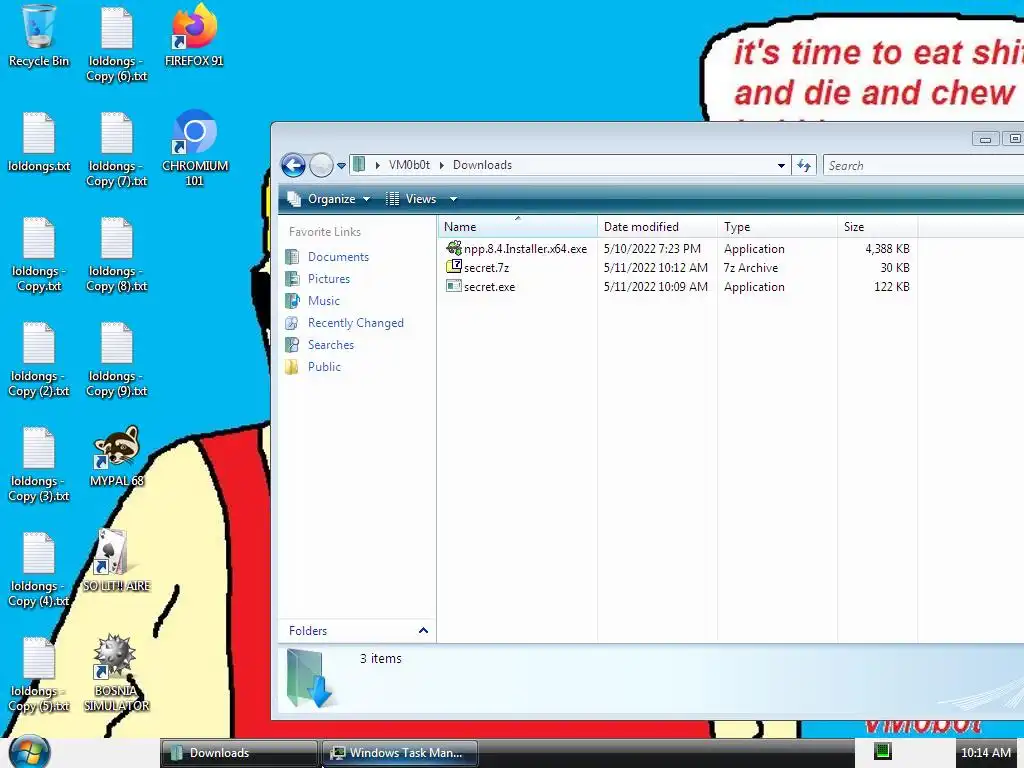1024x768 pixels.
Task: Launch MYPAL 68 raccoon shortcut
Action: pyautogui.click(x=116, y=456)
